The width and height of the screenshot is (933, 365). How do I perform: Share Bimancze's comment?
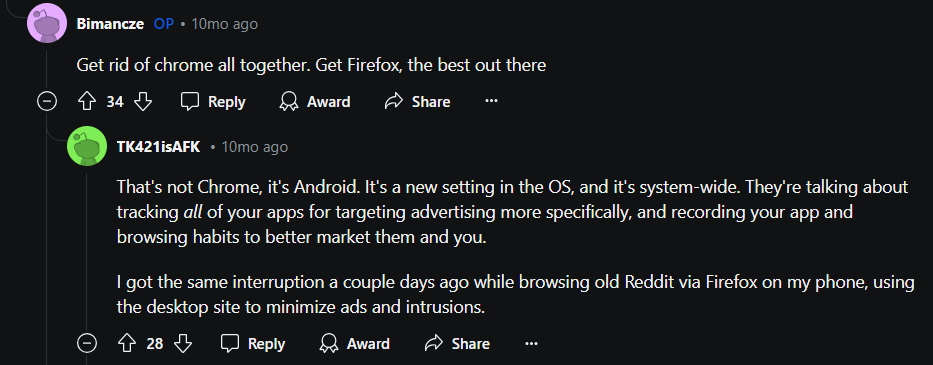point(417,102)
